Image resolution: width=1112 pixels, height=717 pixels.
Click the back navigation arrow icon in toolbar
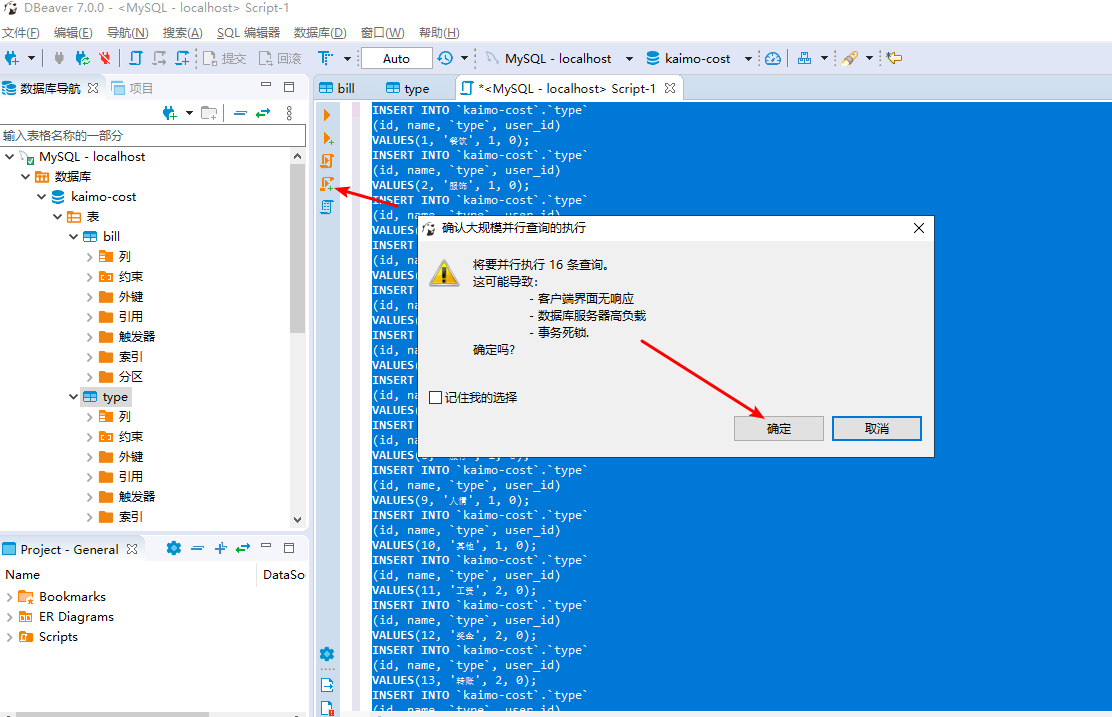(894, 58)
